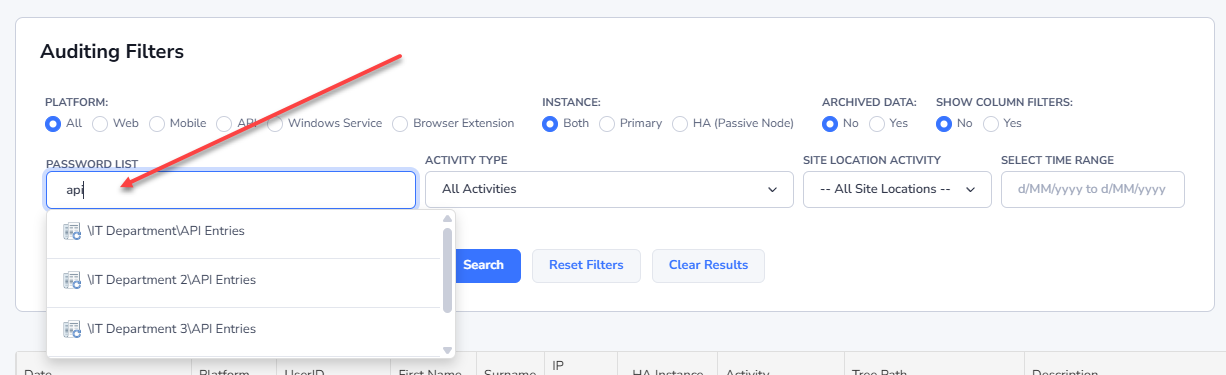This screenshot has width=1226, height=375.
Task: Click the Clear Results button
Action: (x=708, y=266)
